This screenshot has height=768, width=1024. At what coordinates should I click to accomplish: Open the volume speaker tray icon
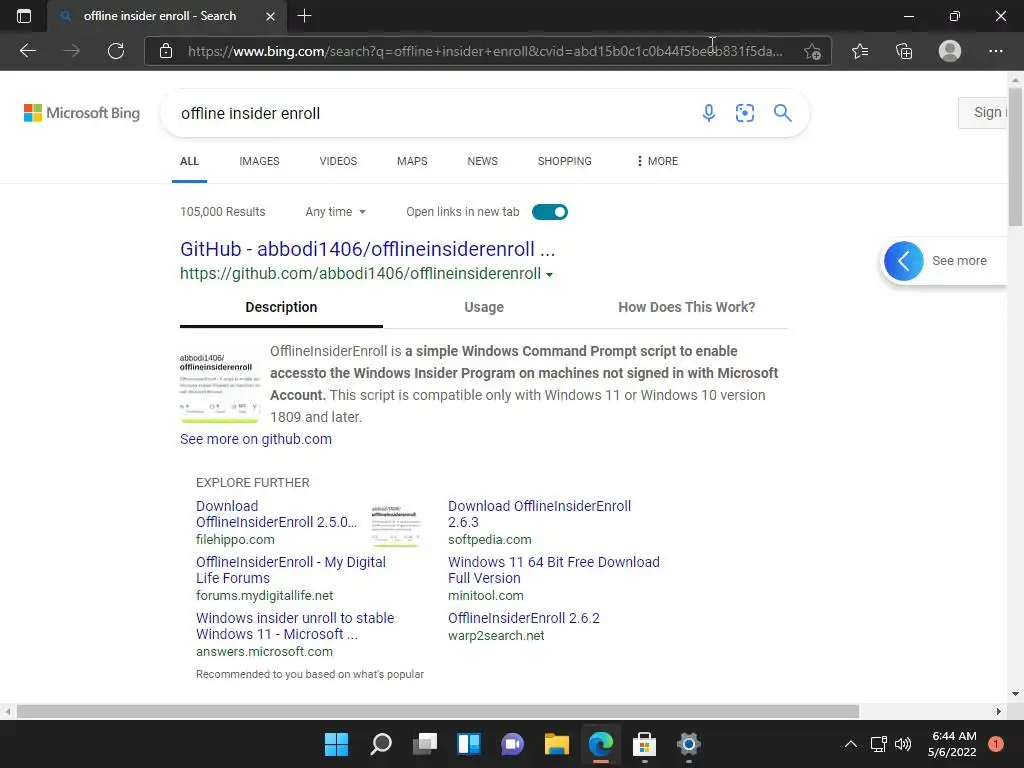coord(903,744)
